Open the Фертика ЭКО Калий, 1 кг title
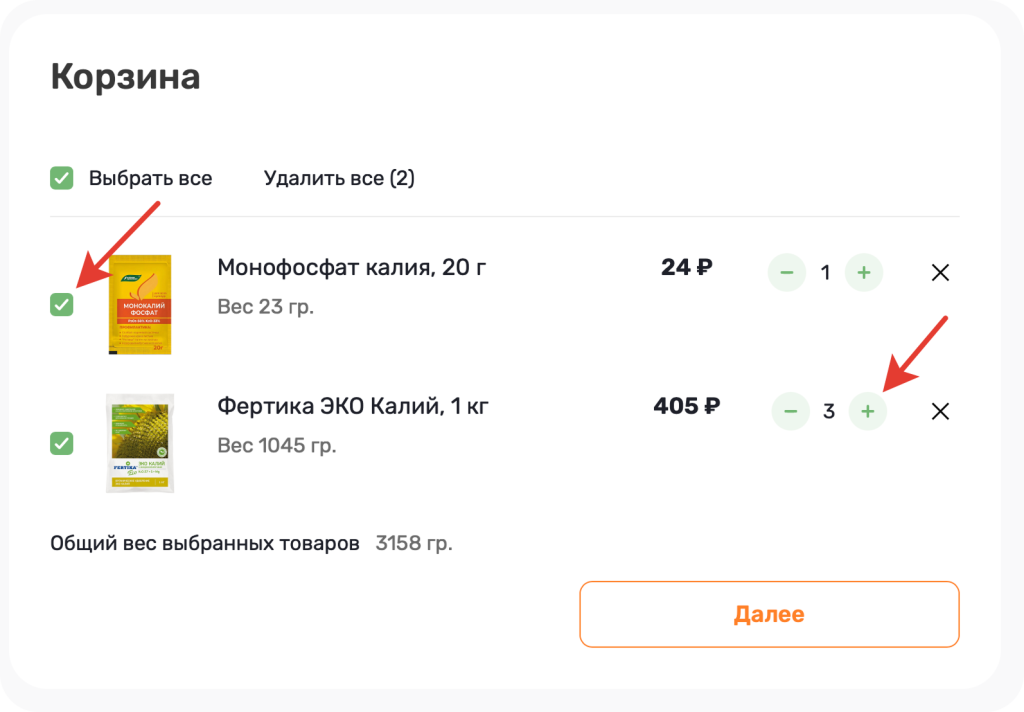The height and width of the screenshot is (712, 1024). point(353,407)
